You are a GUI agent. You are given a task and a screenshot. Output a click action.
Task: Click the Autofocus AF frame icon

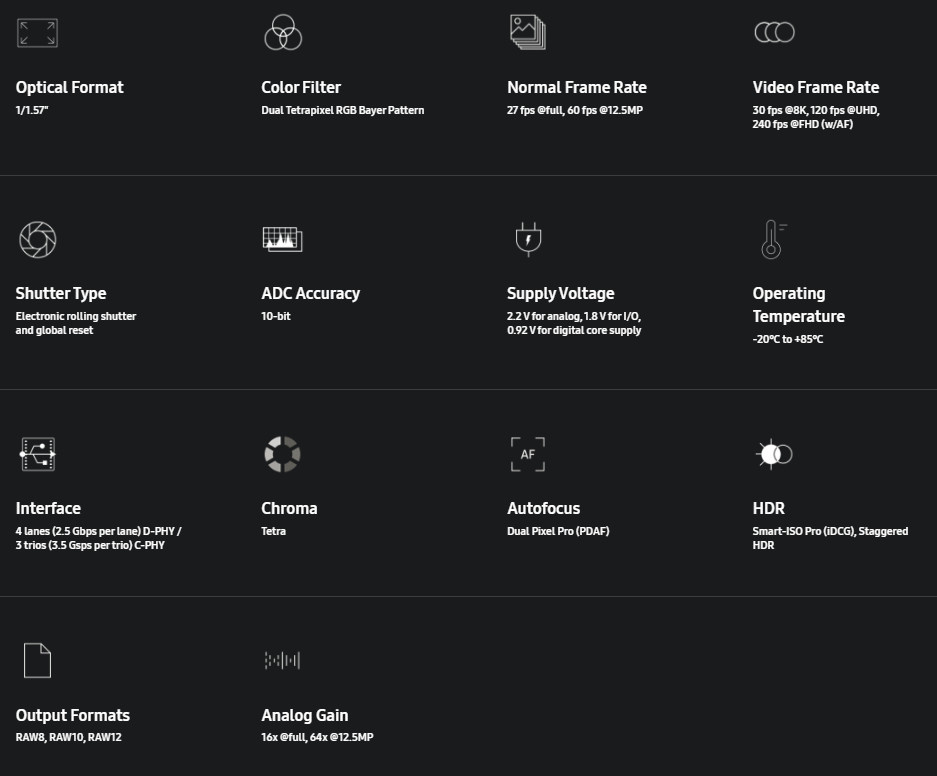click(527, 454)
